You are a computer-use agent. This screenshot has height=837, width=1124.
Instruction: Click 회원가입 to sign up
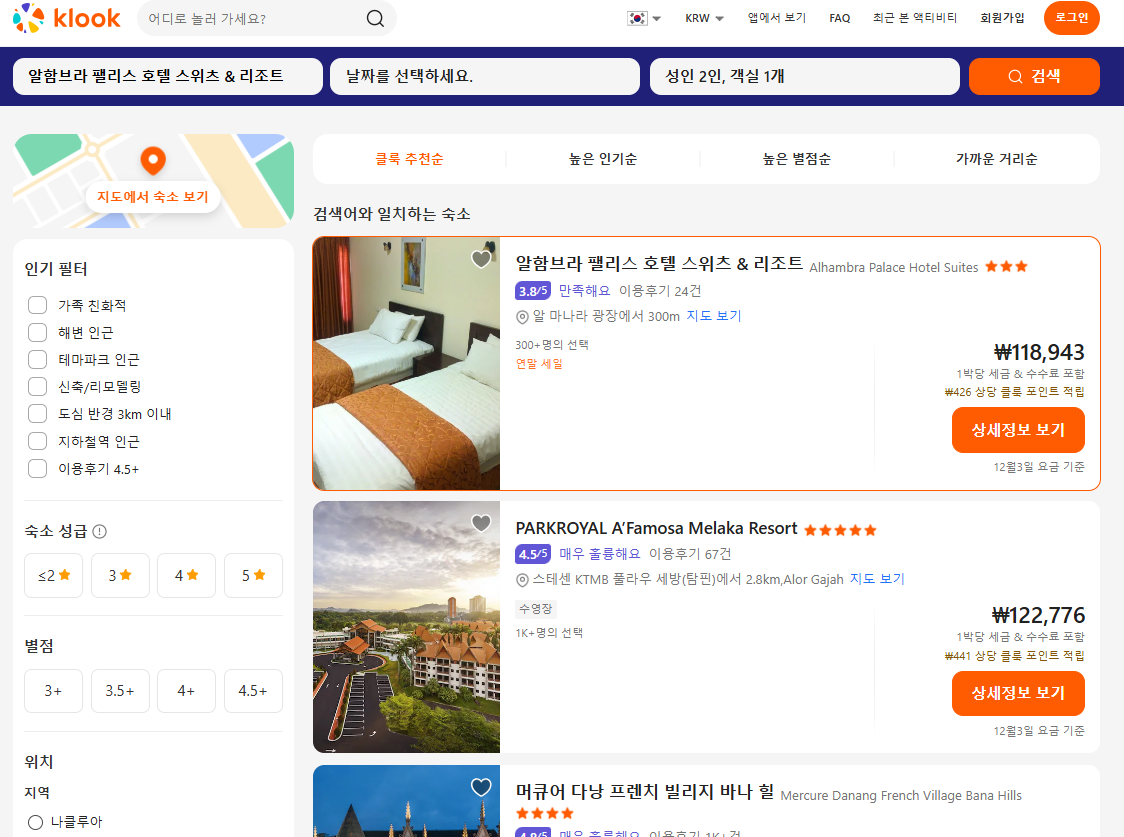pyautogui.click(x=1002, y=18)
